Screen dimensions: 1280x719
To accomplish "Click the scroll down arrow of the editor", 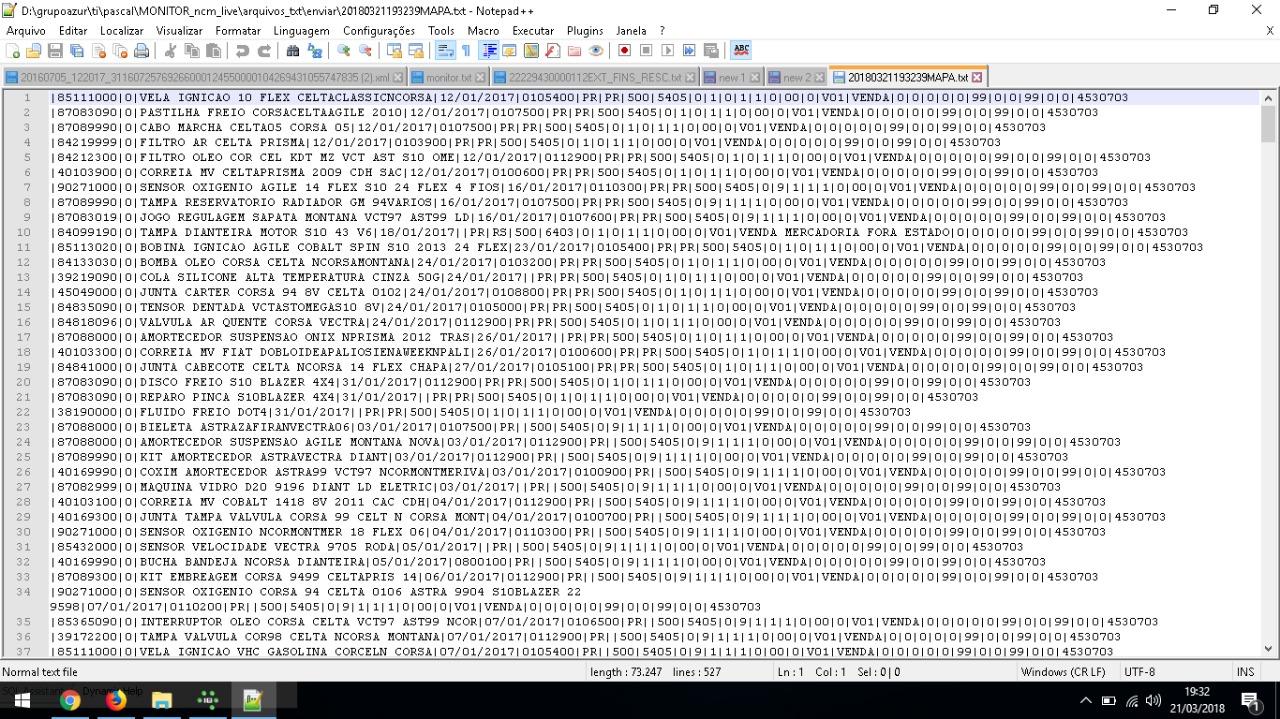I will click(1269, 649).
